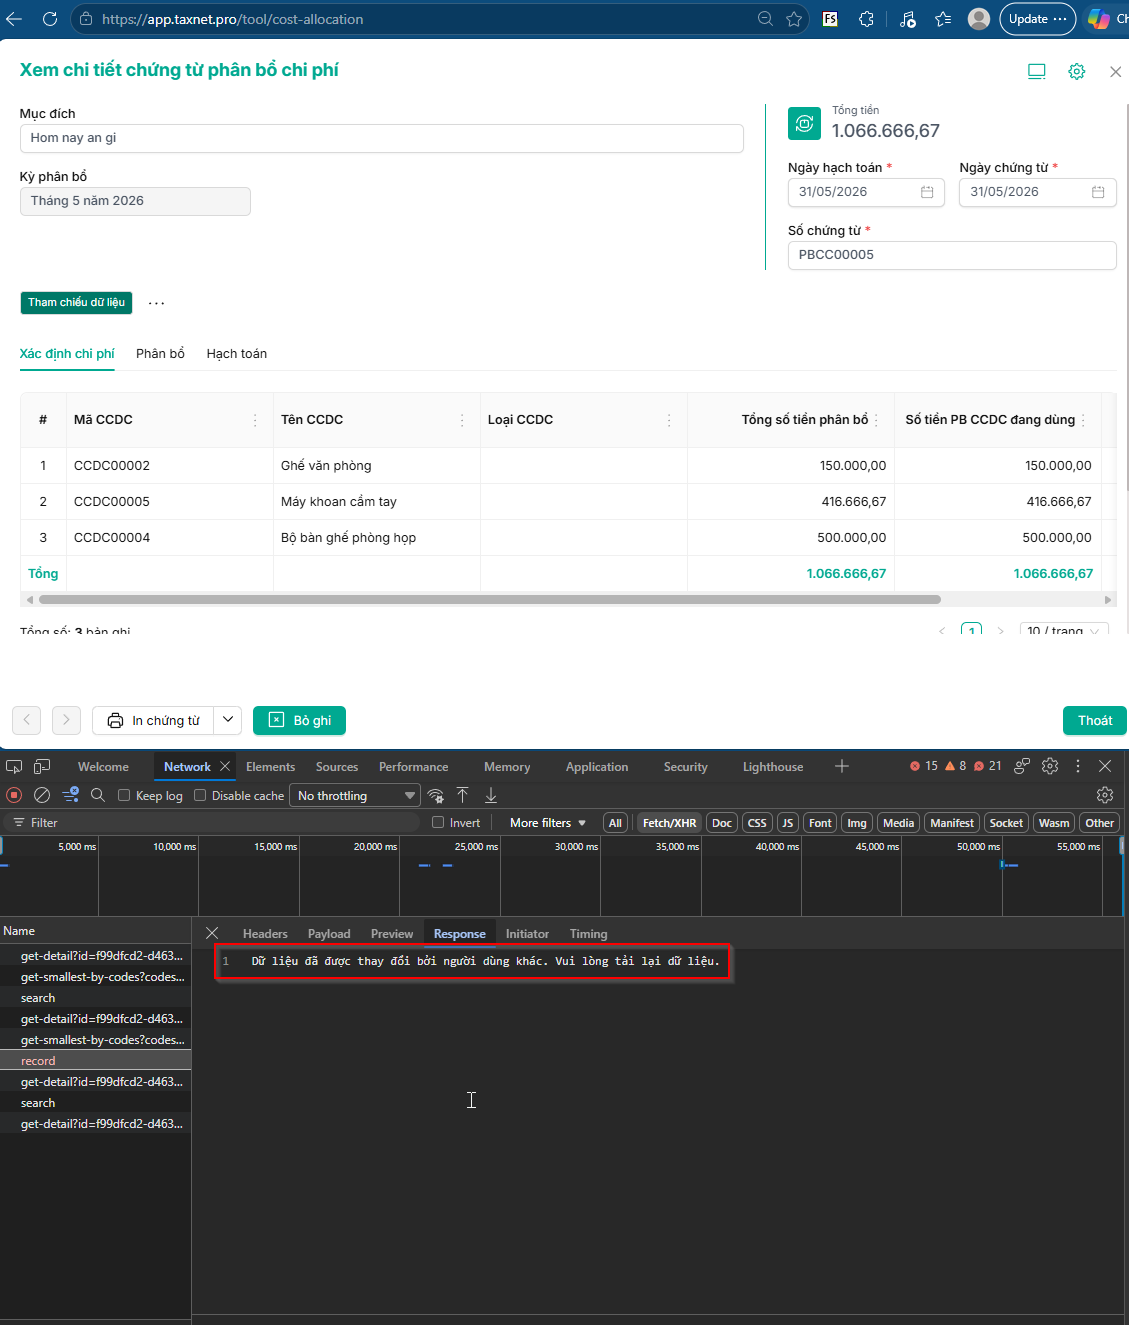
Task: Click the DevTools record network log button
Action: click(14, 795)
